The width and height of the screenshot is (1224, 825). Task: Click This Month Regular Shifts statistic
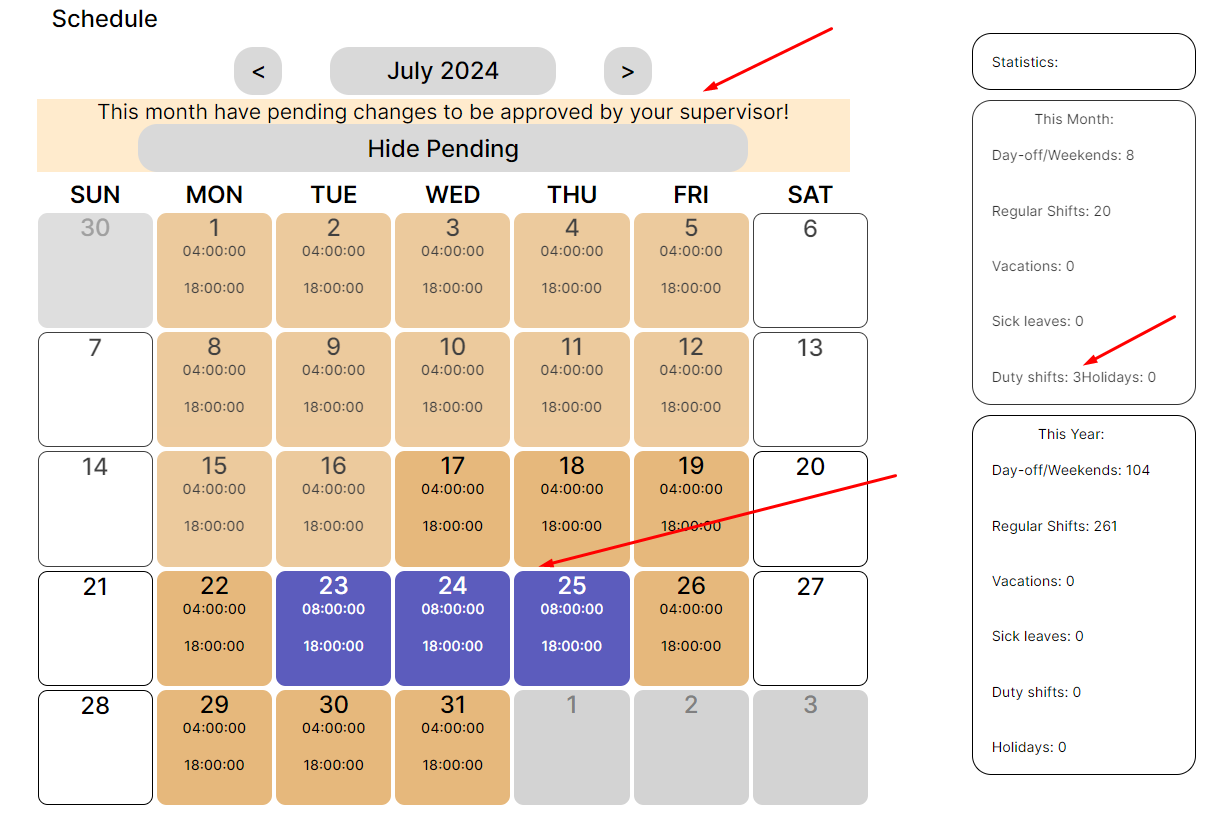tap(1051, 211)
